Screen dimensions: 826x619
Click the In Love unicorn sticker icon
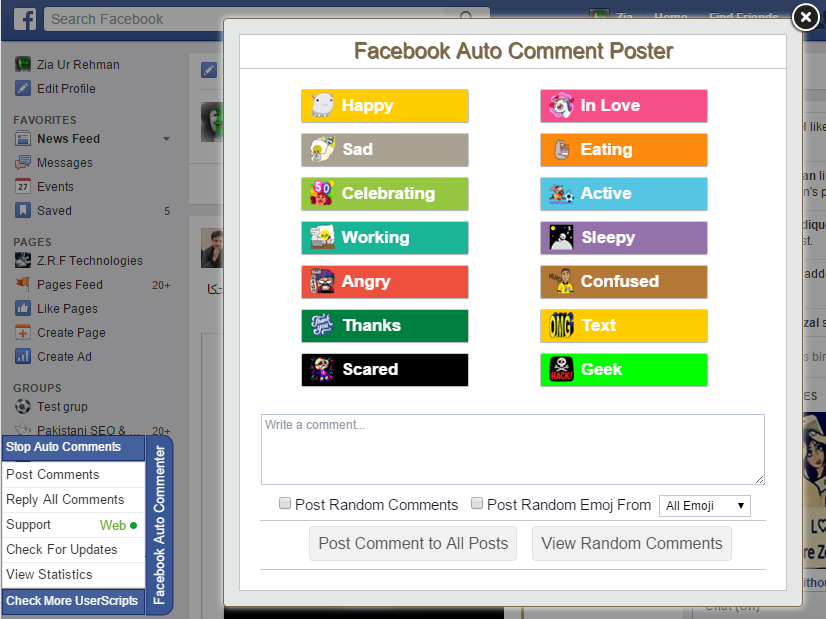coord(561,105)
